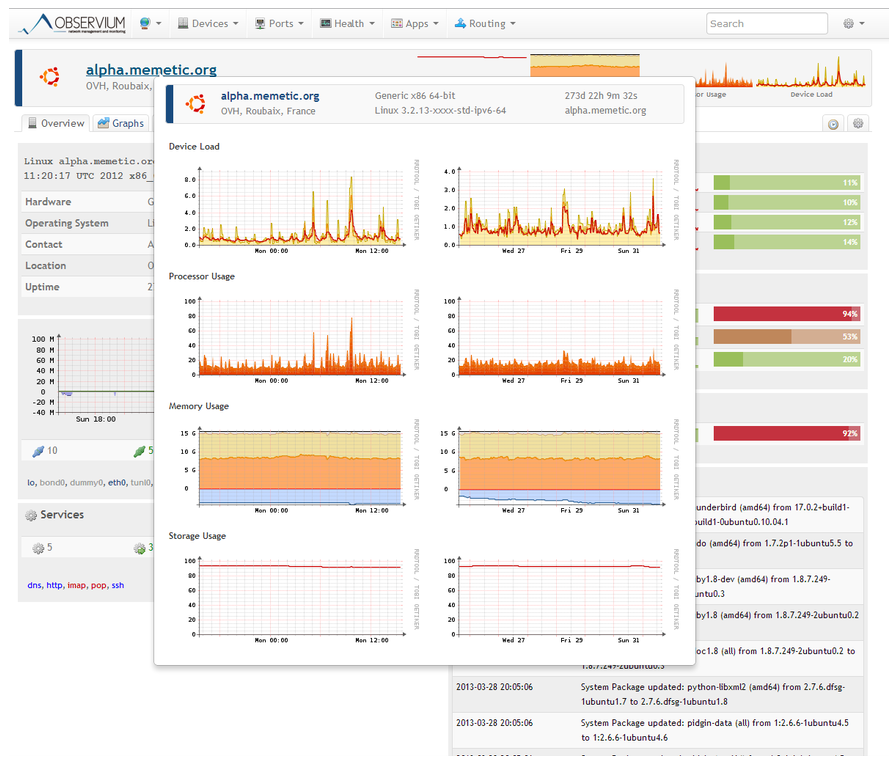The height and width of the screenshot is (764, 891).
Task: Click the gear icon showing 5 services
Action: 38,548
